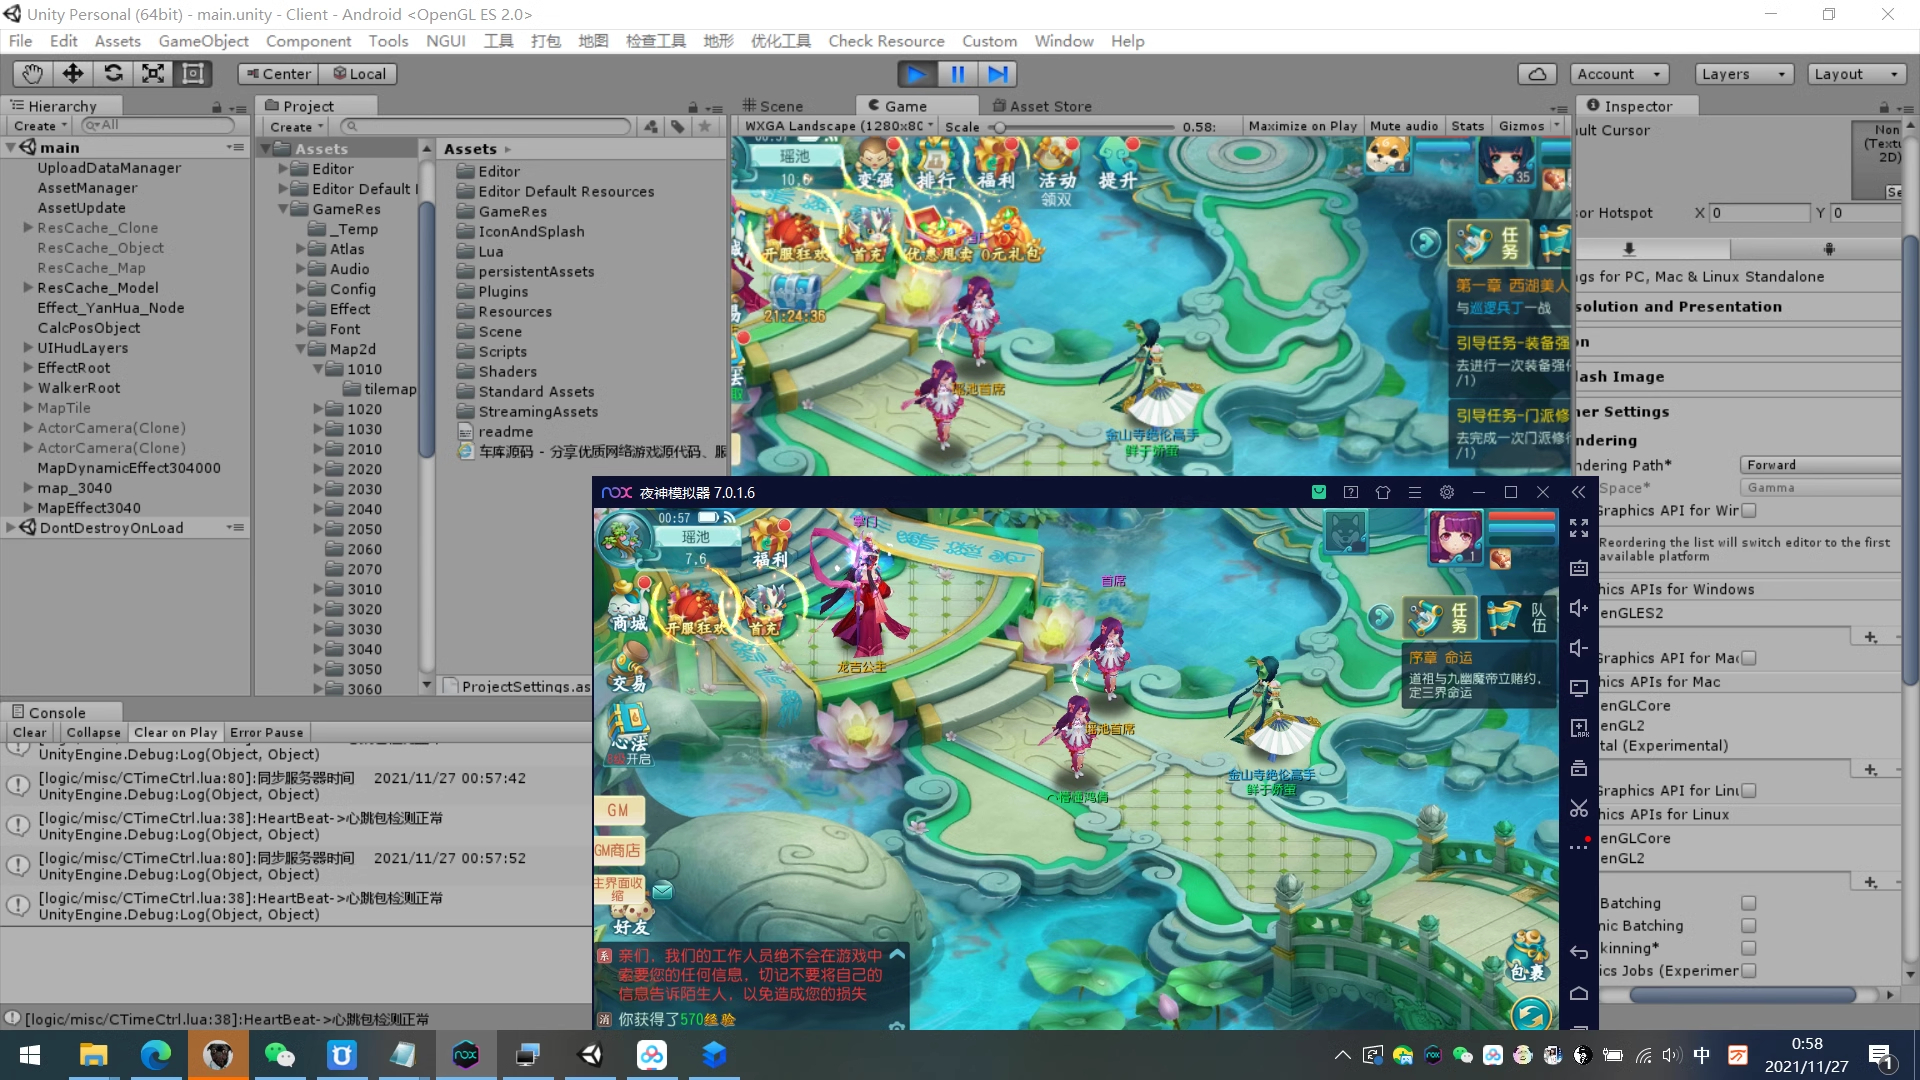1920x1080 pixels.
Task: Select the Scale tool
Action: (153, 73)
